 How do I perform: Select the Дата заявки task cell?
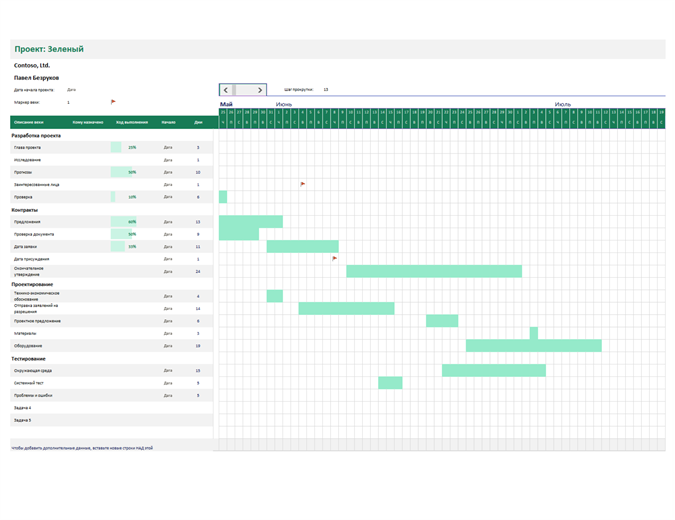click(25, 247)
